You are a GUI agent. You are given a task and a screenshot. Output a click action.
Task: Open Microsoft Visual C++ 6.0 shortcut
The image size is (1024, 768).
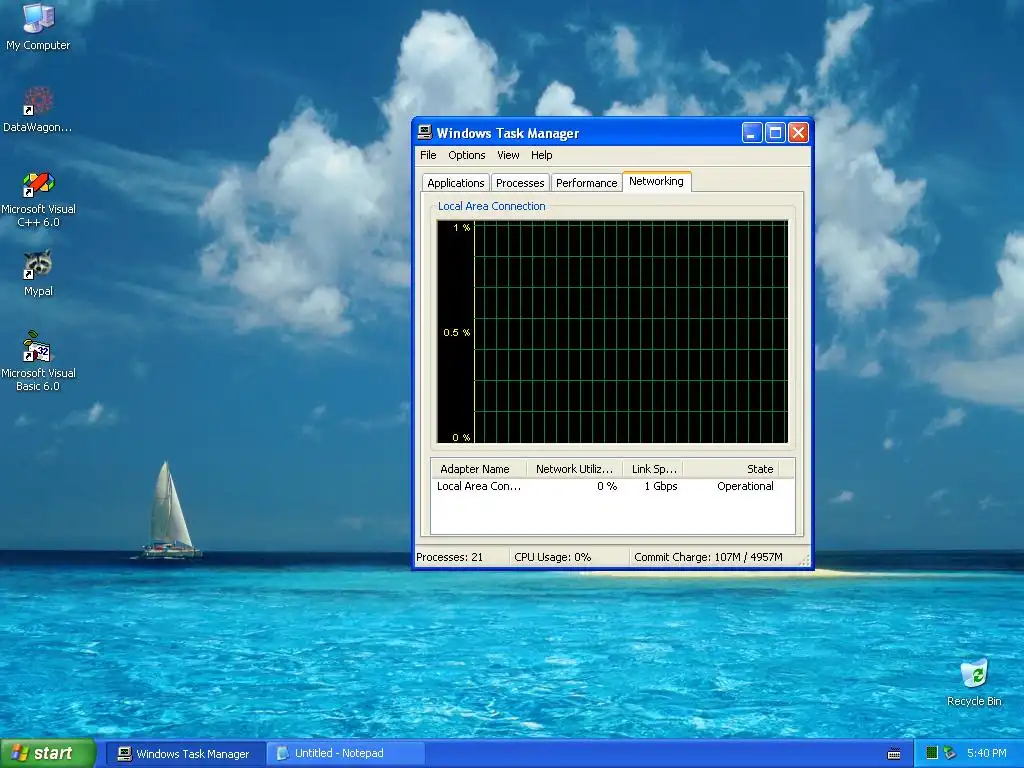[x=38, y=199]
